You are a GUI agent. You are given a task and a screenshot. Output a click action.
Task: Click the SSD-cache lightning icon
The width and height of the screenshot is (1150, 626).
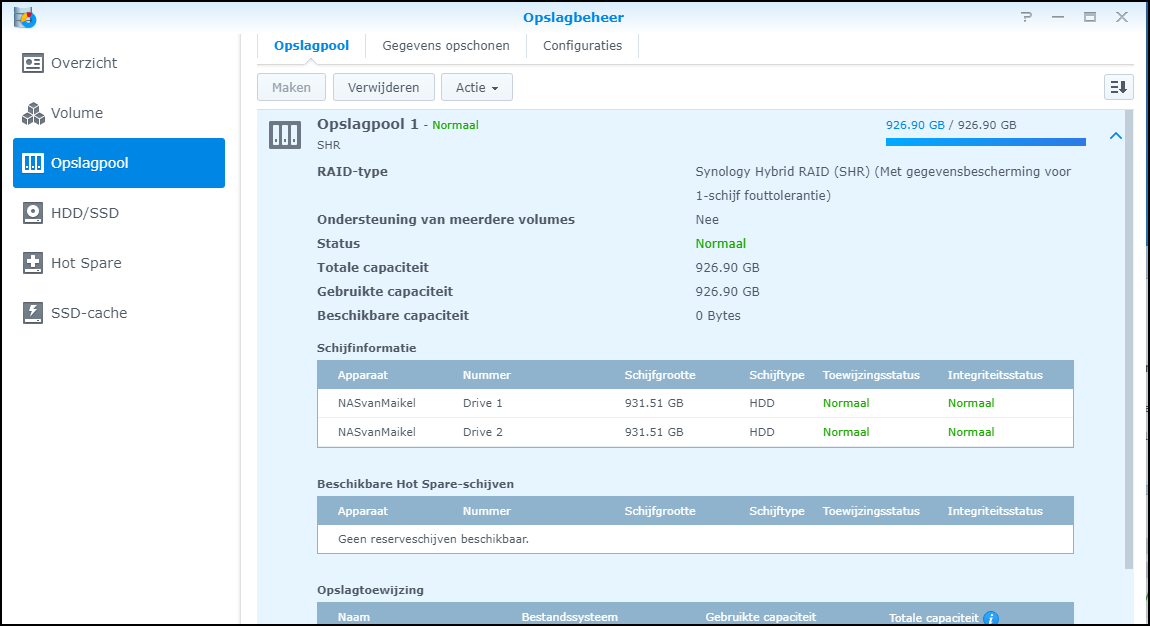coord(33,313)
